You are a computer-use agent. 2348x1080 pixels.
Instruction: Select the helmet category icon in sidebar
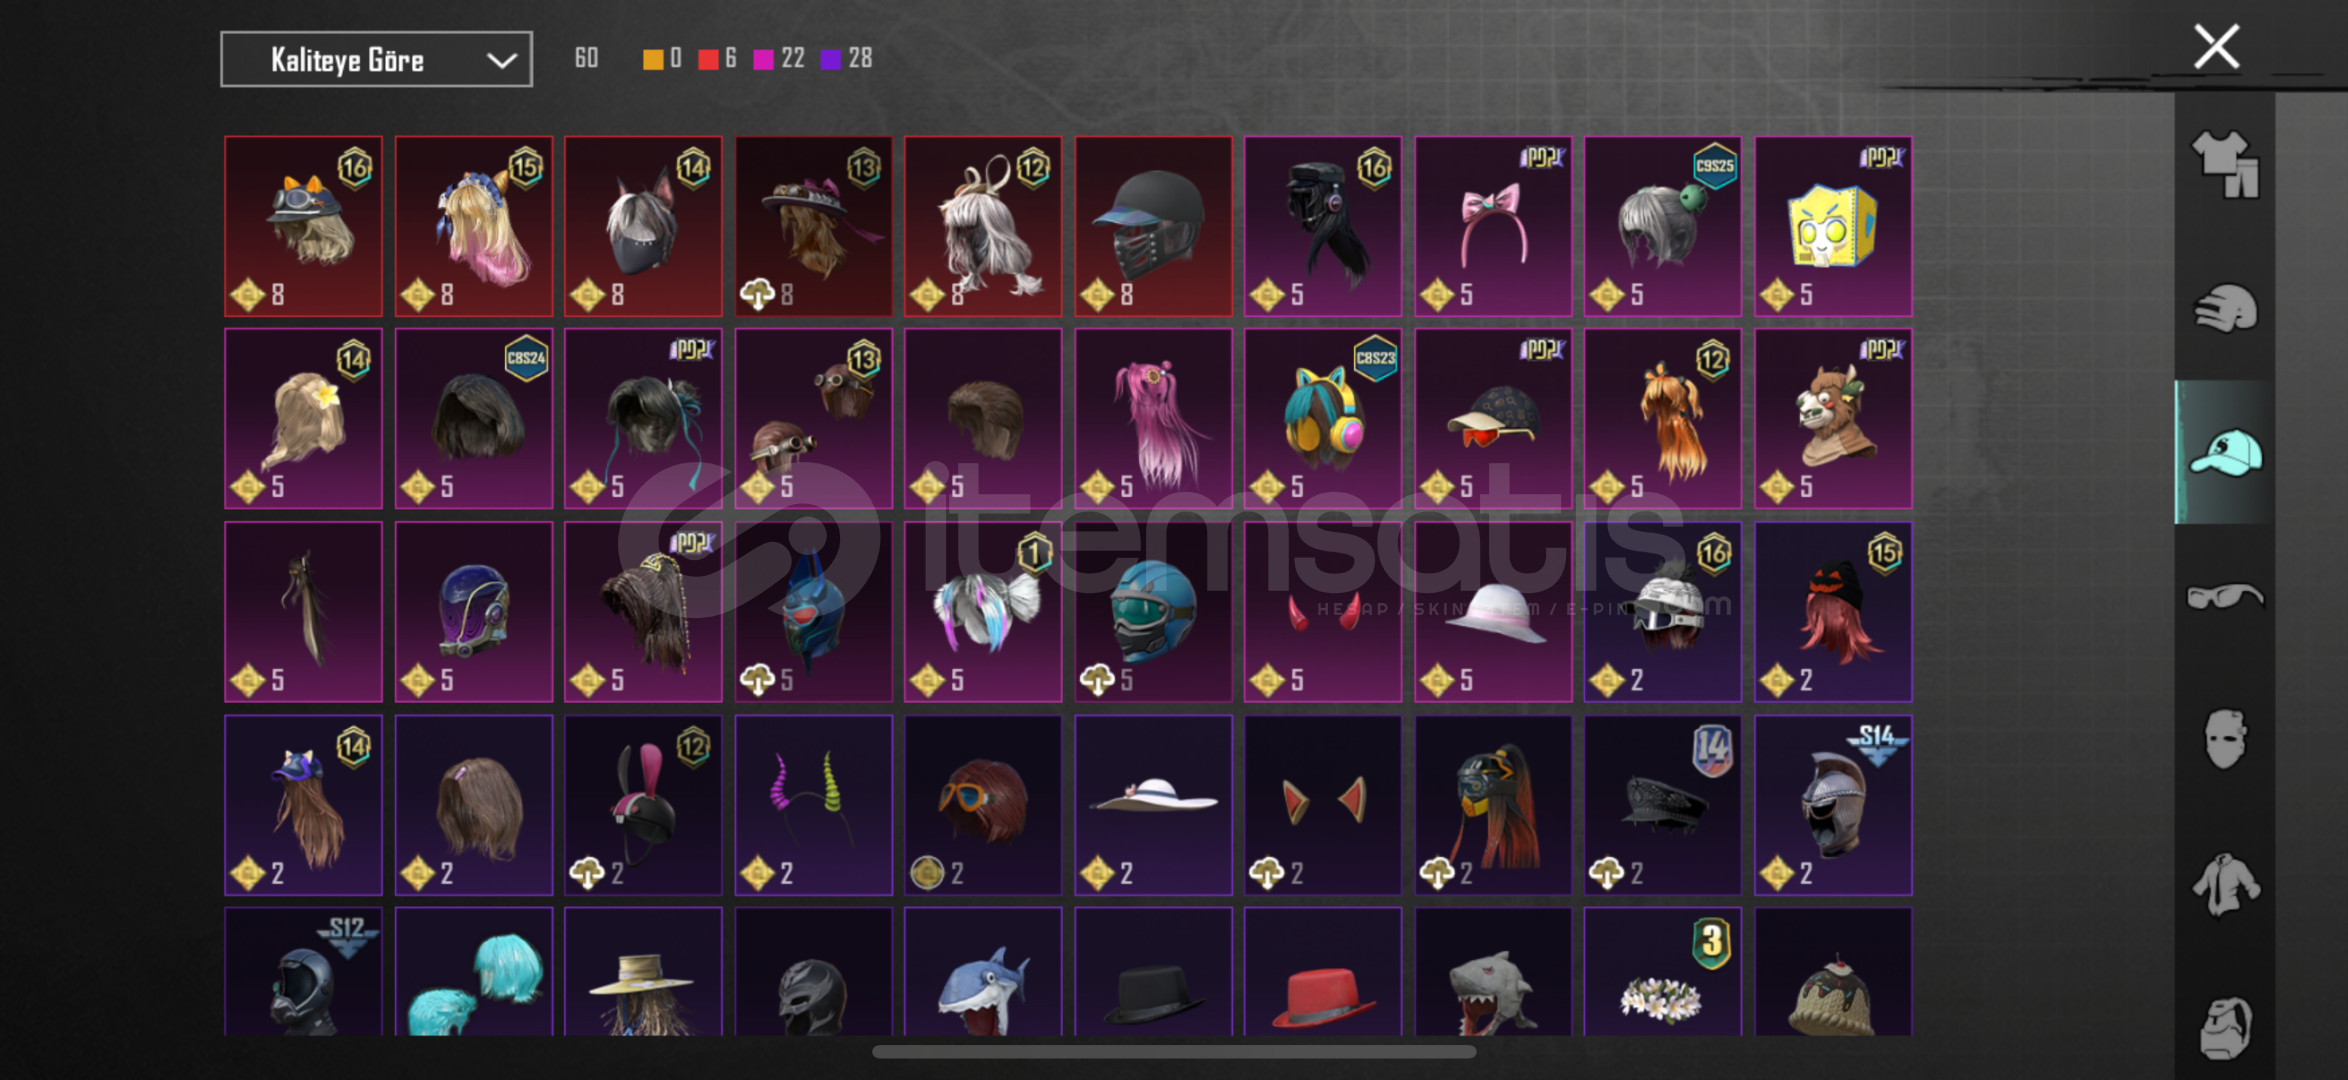[2225, 308]
